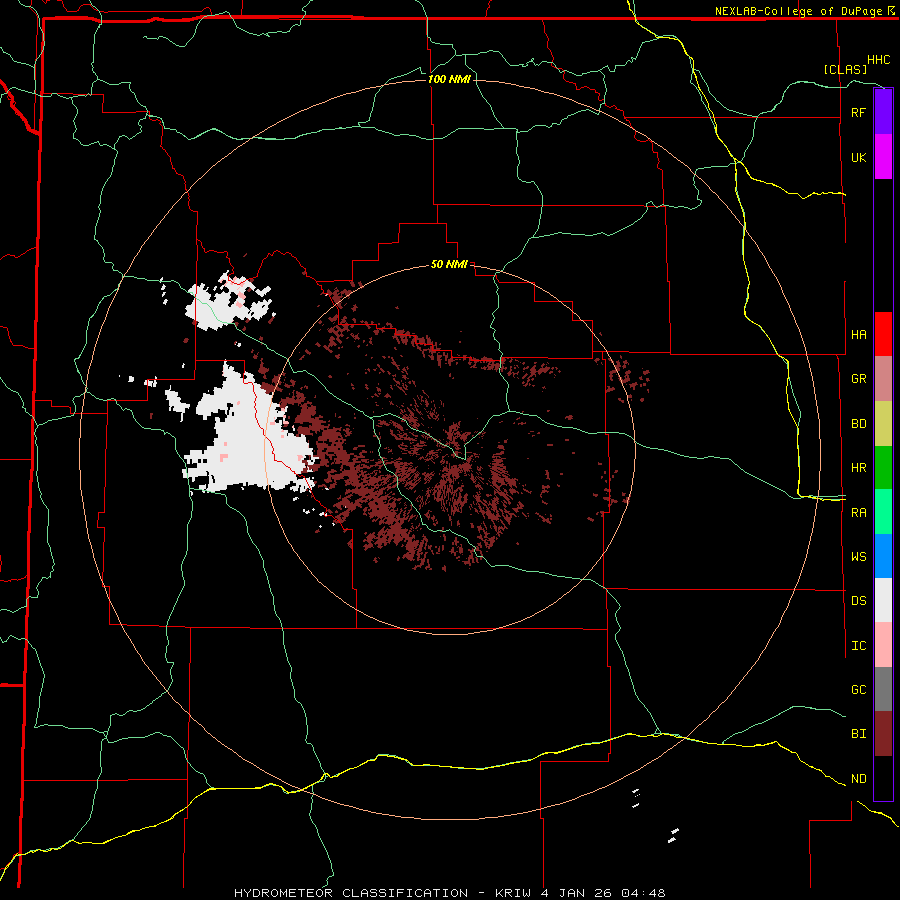Click the BI legend label
This screenshot has width=900, height=900.
click(858, 734)
